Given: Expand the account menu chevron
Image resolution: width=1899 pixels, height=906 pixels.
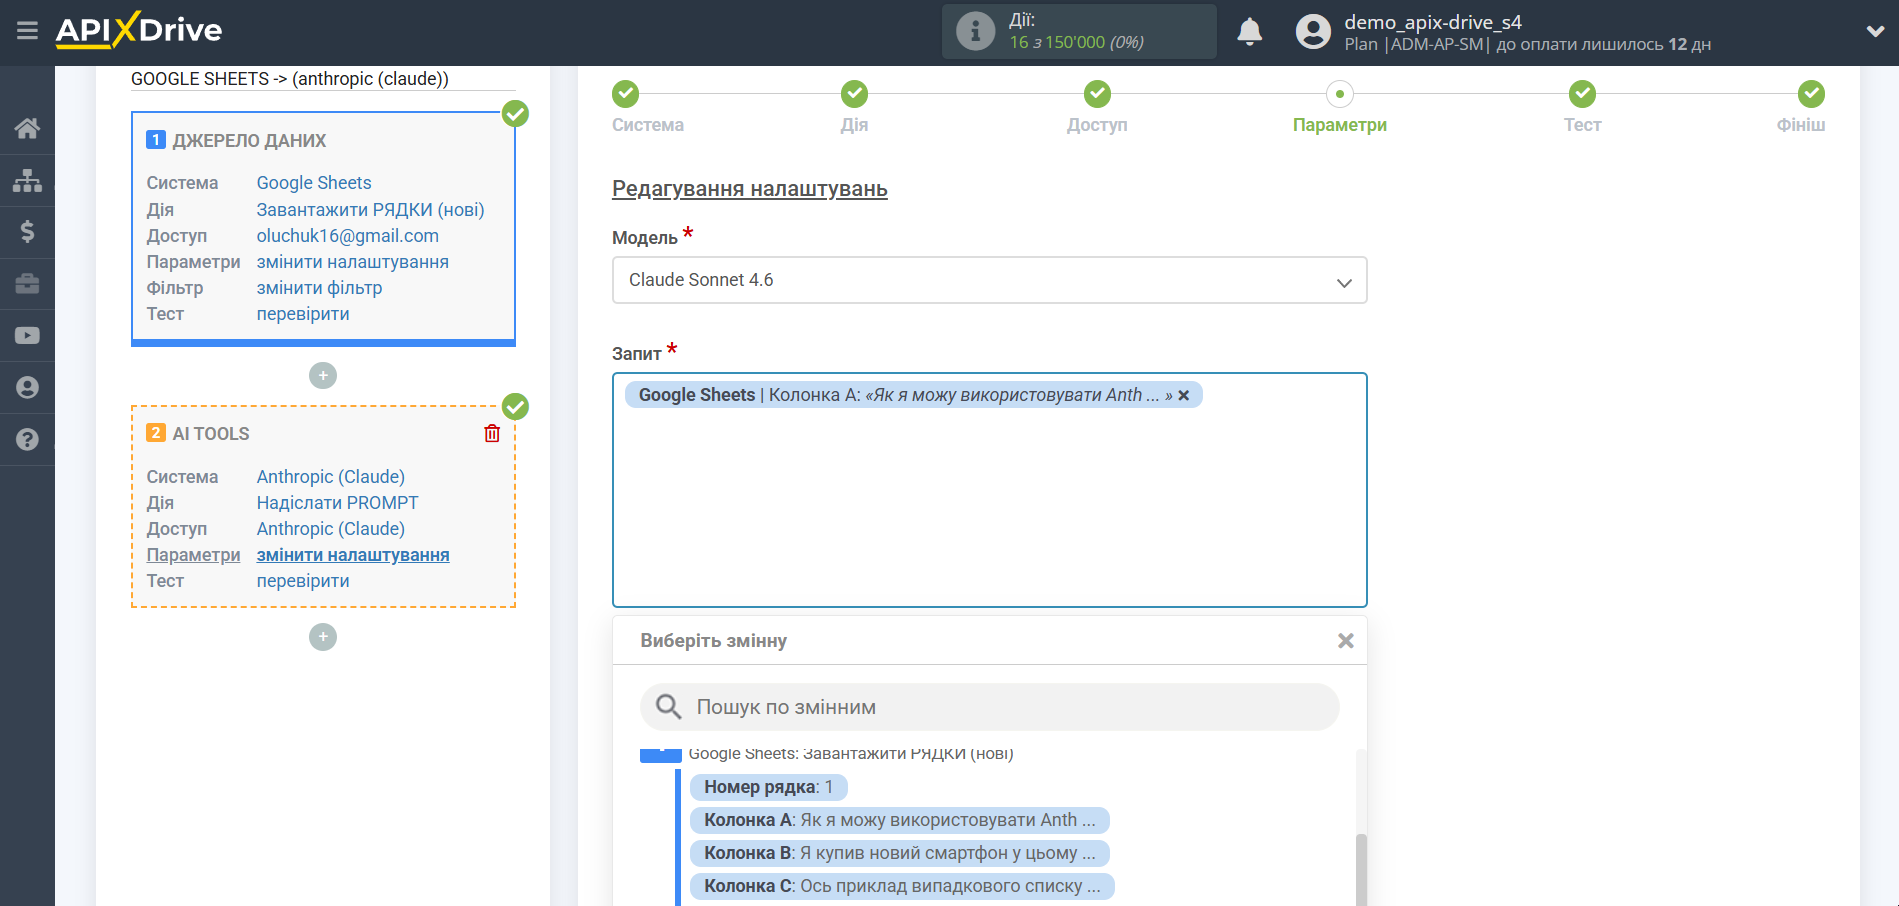Looking at the screenshot, I should point(1875,32).
